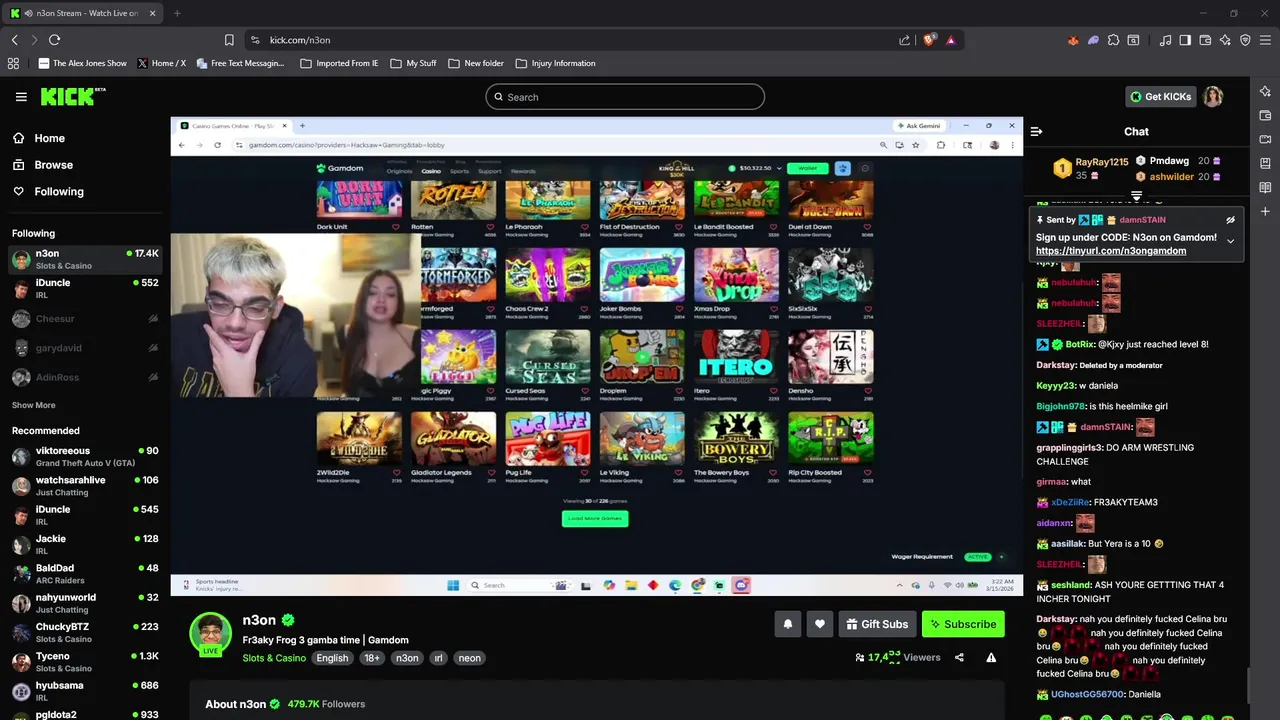Toggle follow heart for n3on
This screenshot has height=720, width=1280.
coord(820,624)
